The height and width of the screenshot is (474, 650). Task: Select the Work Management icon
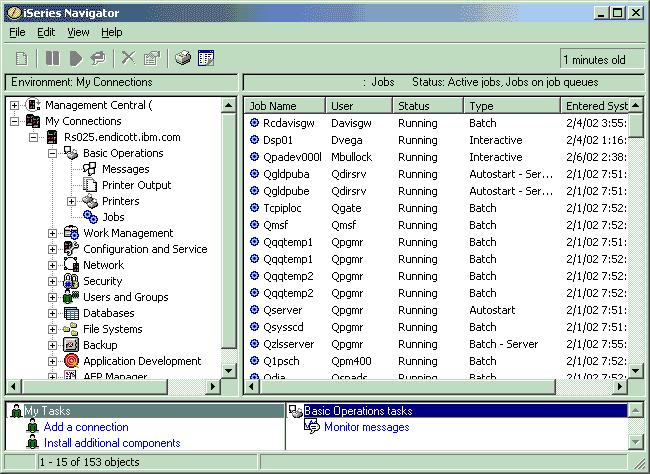(71, 233)
